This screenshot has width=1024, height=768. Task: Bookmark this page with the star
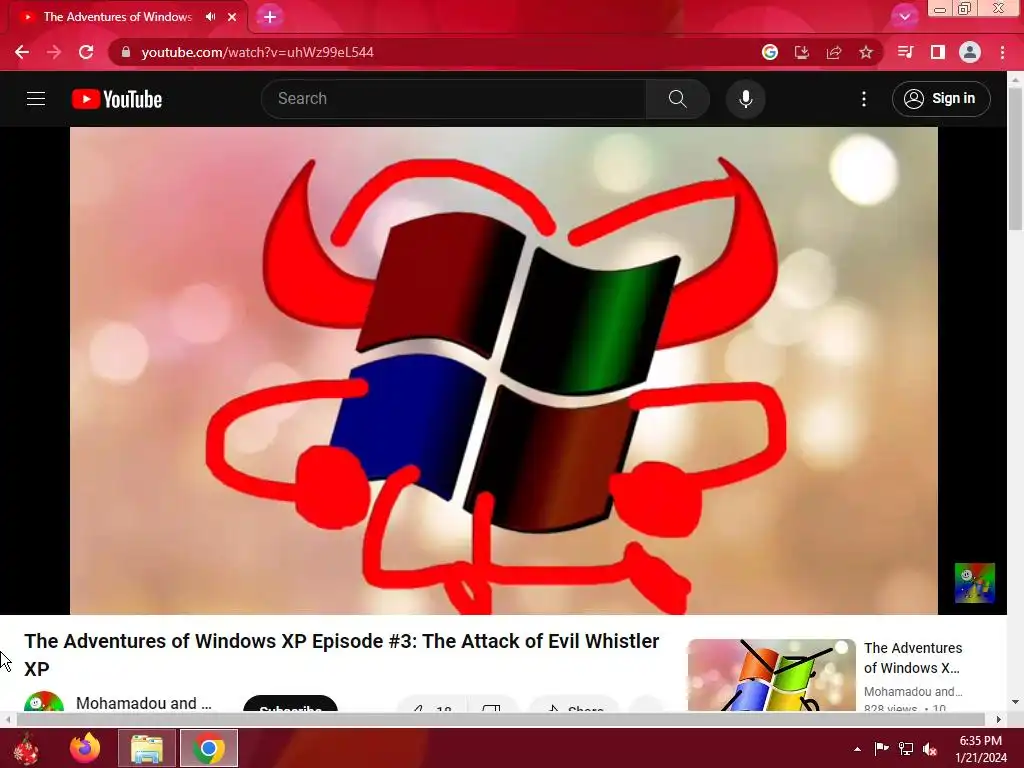click(x=866, y=52)
